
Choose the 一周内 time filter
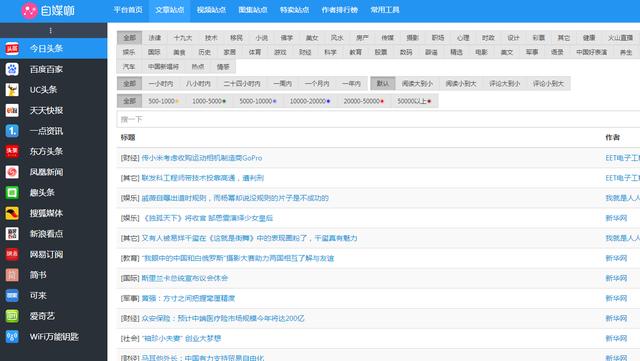[282, 84]
